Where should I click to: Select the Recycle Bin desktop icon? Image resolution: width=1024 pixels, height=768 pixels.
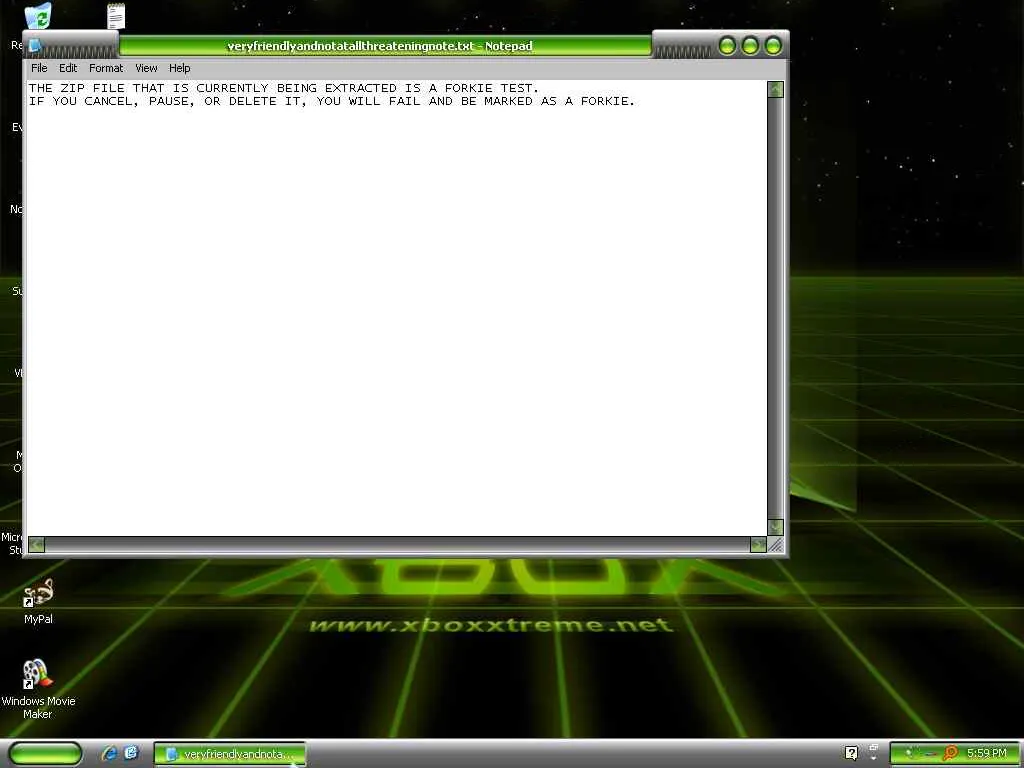38,14
